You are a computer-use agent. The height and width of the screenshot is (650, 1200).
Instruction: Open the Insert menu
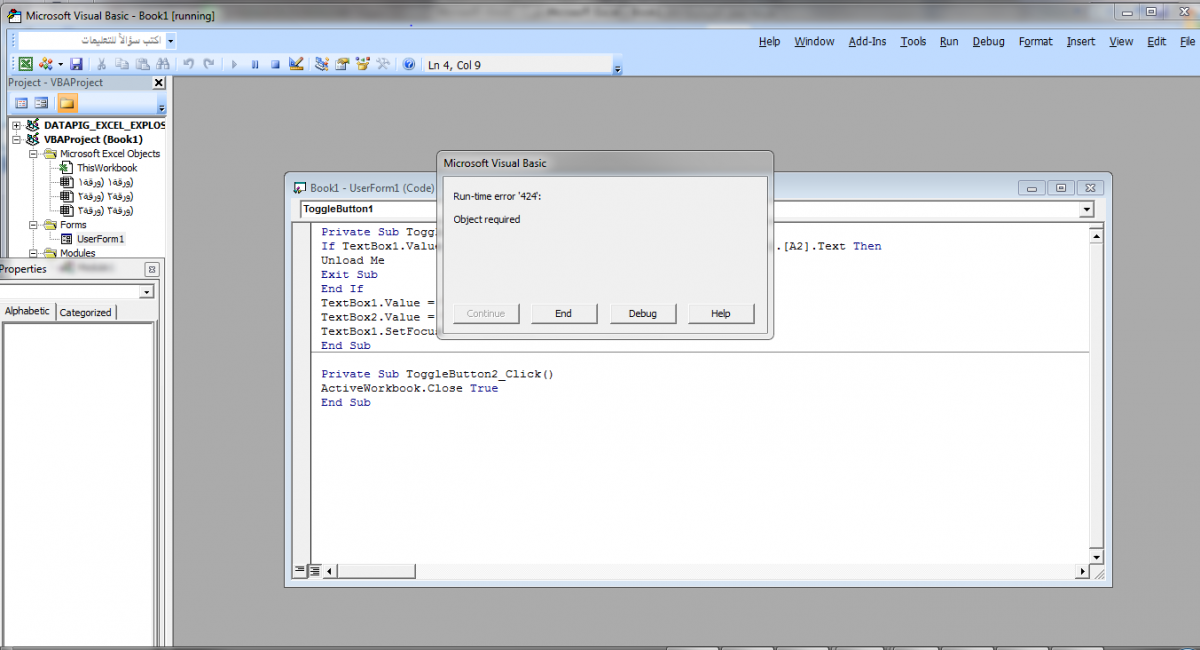tap(1081, 41)
